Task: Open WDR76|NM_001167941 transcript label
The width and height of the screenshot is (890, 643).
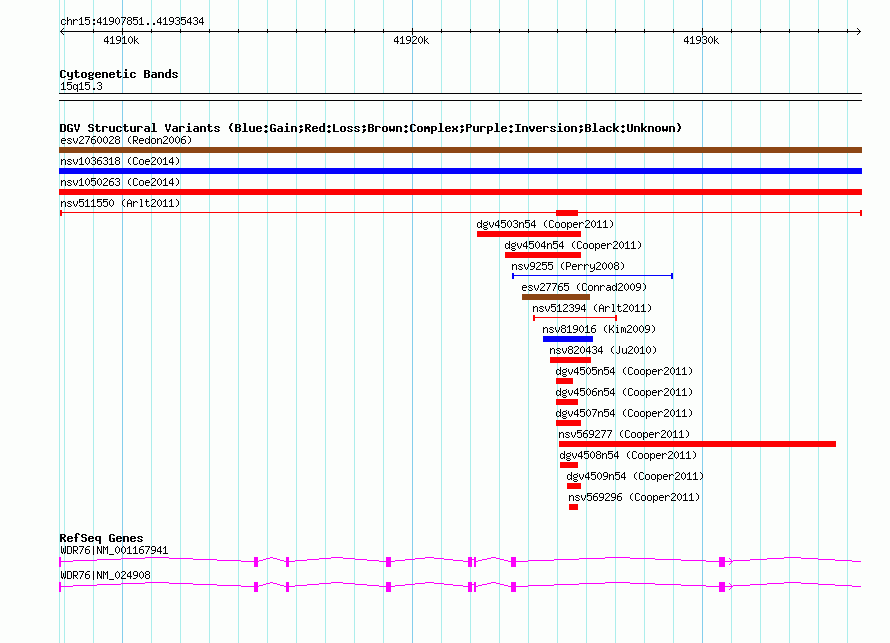Action: [x=114, y=550]
